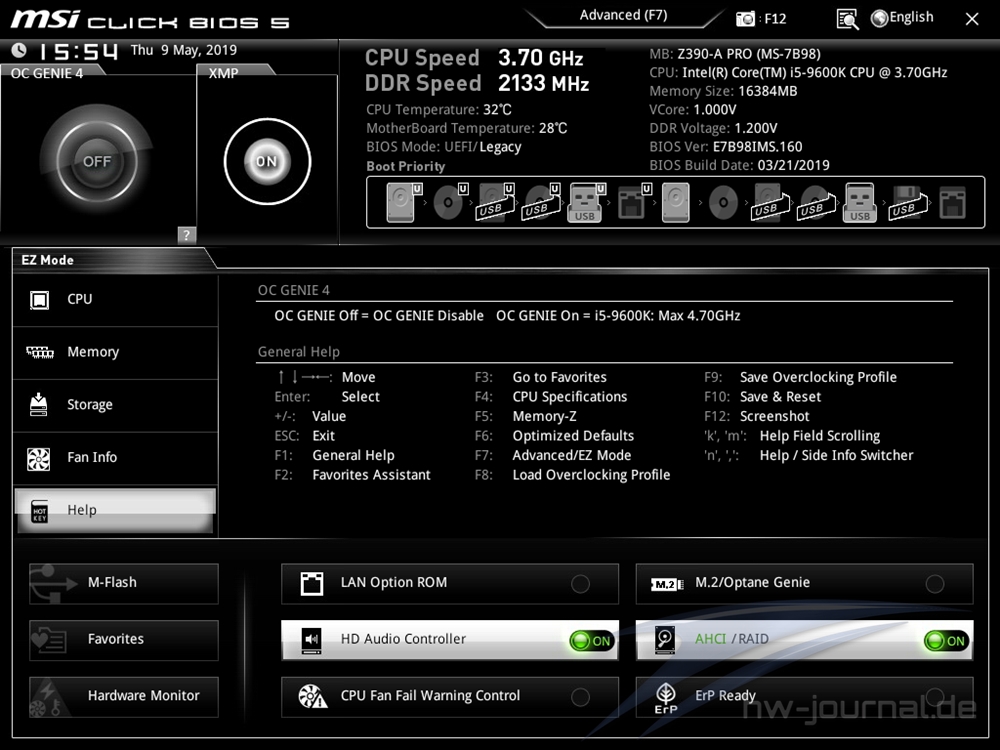Click the CPU Speed 3.70 GHz readout
Image resolution: width=1000 pixels, height=750 pixels.
tap(474, 57)
